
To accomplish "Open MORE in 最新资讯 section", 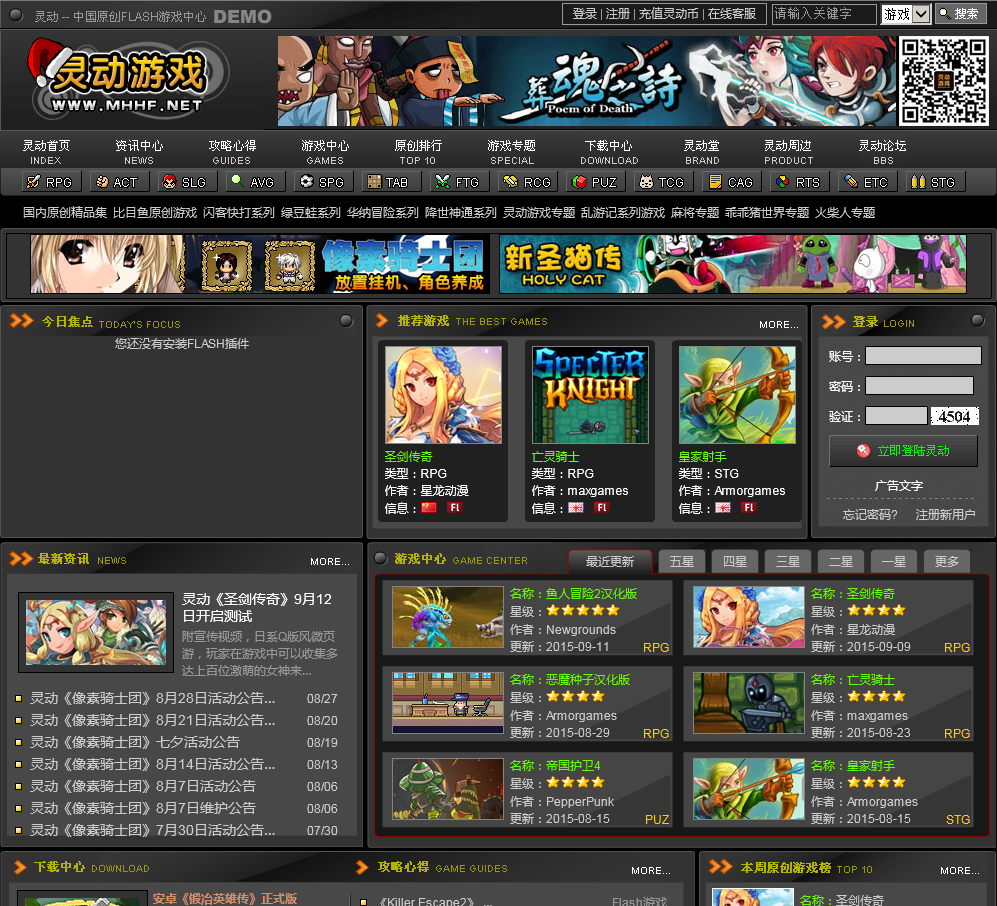I will coord(329,561).
